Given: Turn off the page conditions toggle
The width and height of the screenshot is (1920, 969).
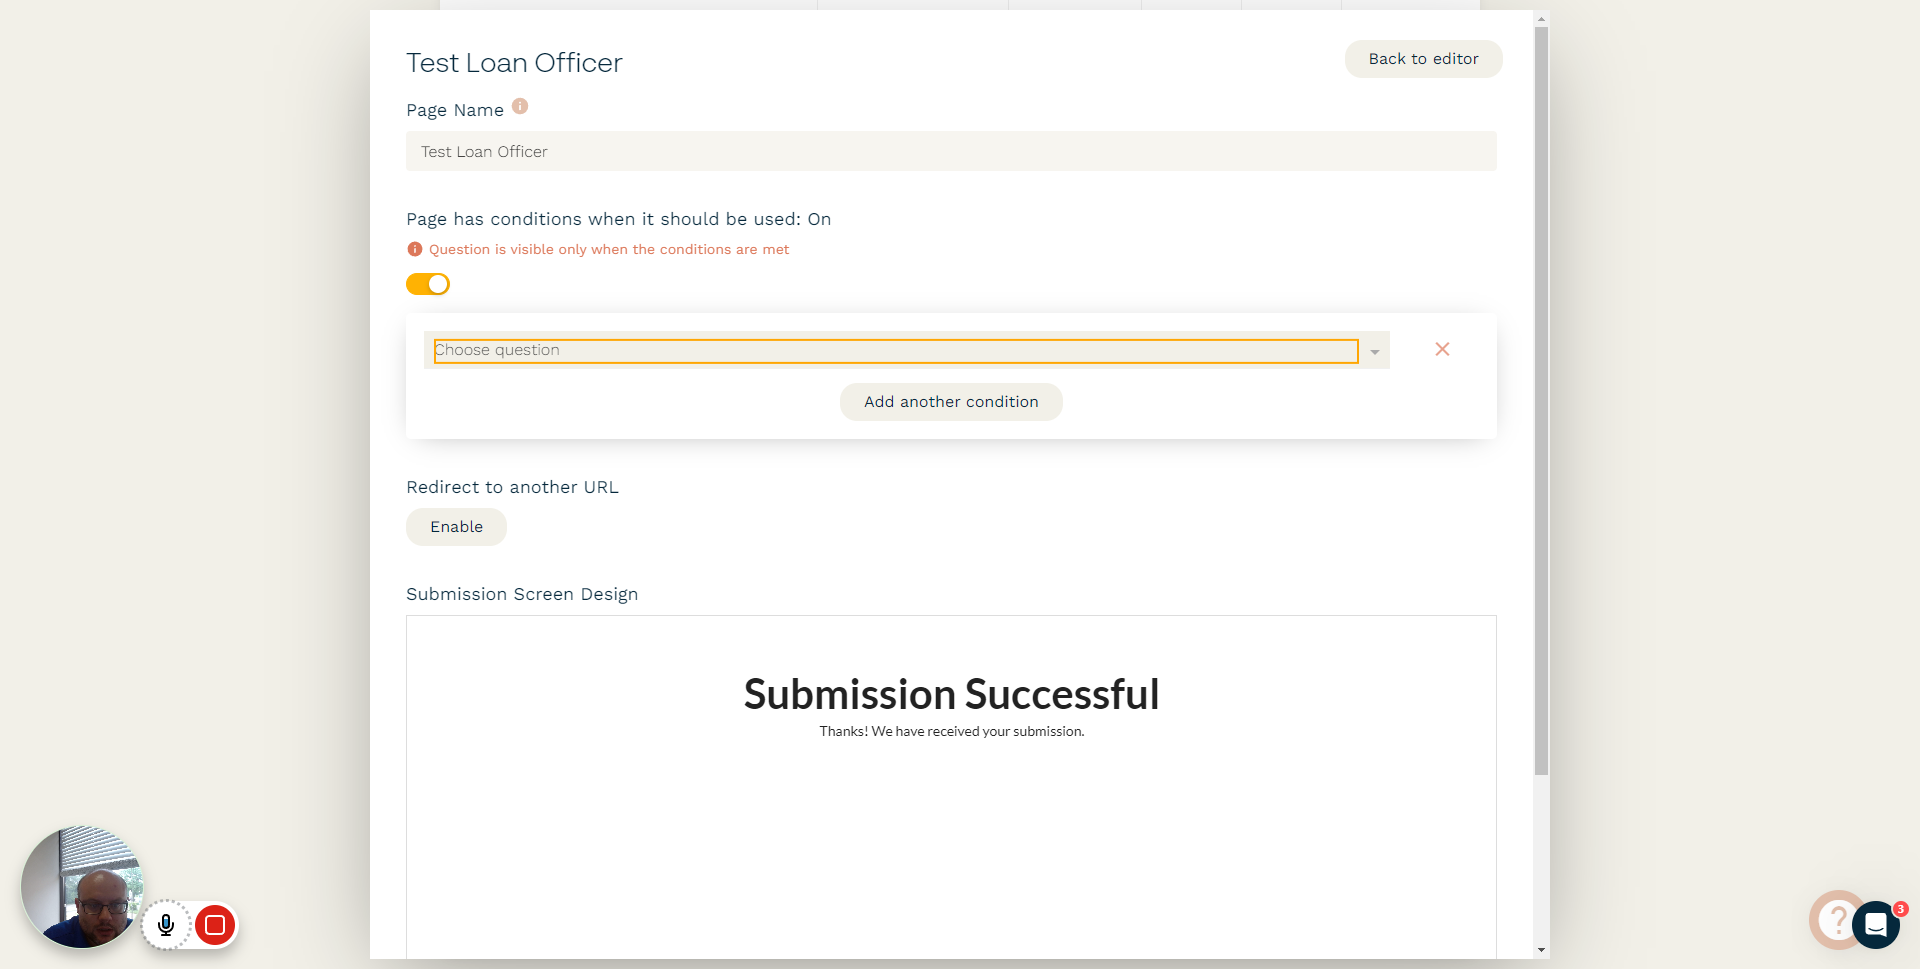Looking at the screenshot, I should 428,284.
